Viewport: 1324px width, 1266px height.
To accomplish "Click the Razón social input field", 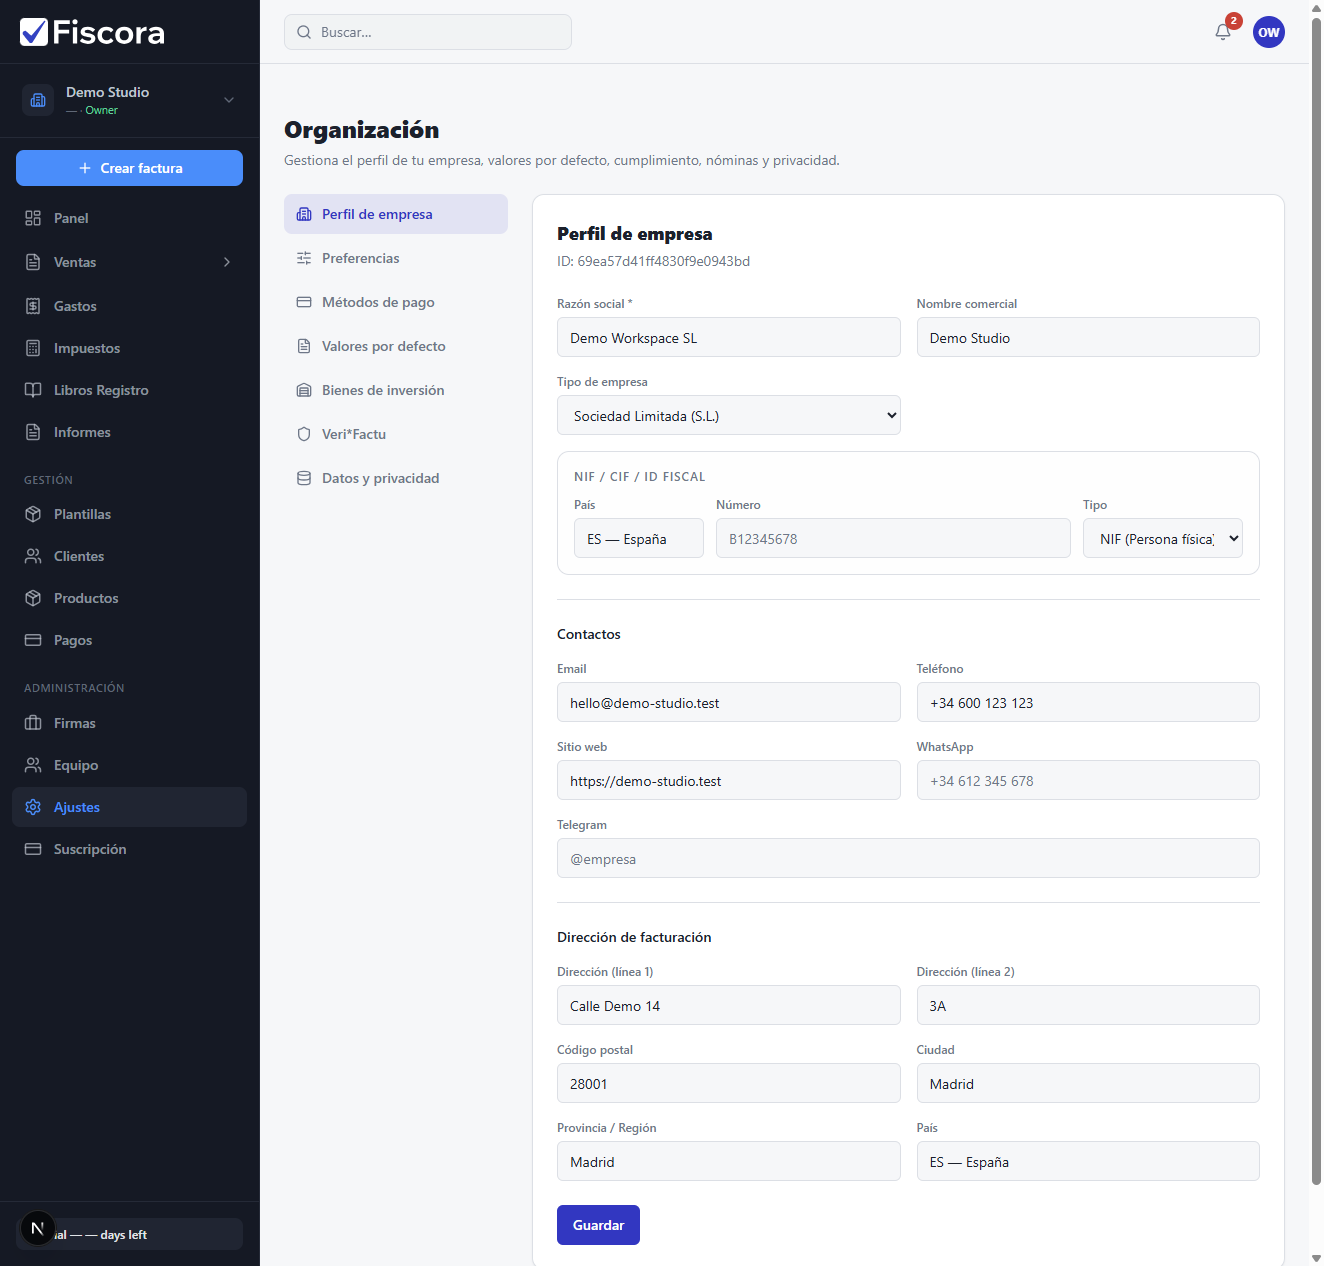I will click(x=728, y=337).
